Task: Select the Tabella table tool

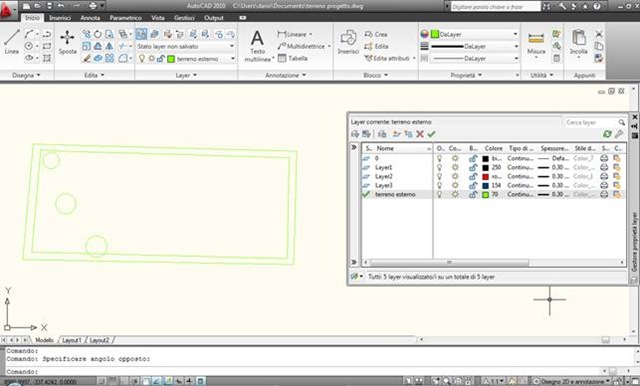Action: 293,58
